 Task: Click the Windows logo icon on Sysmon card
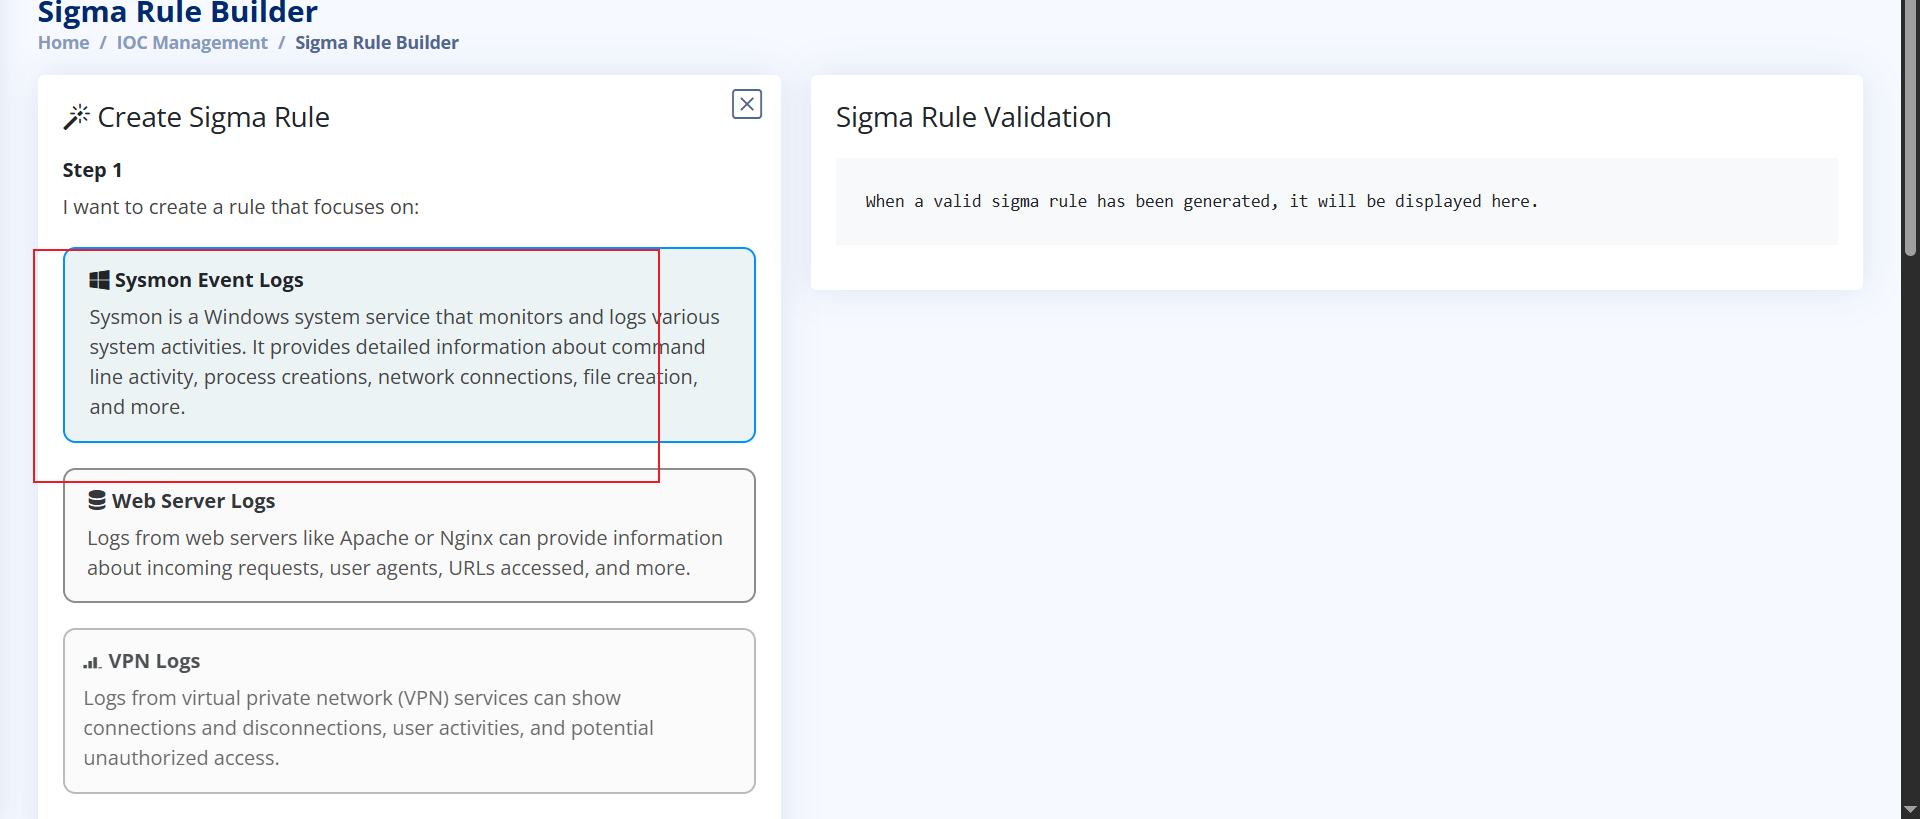pos(99,280)
